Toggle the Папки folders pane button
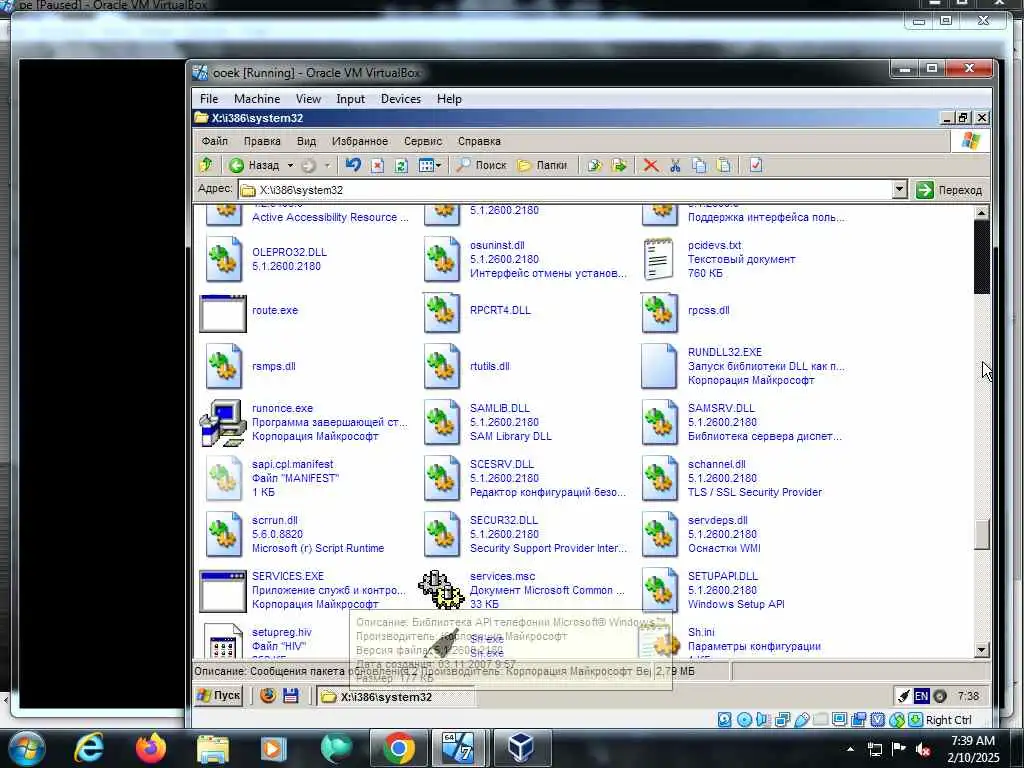 click(542, 165)
